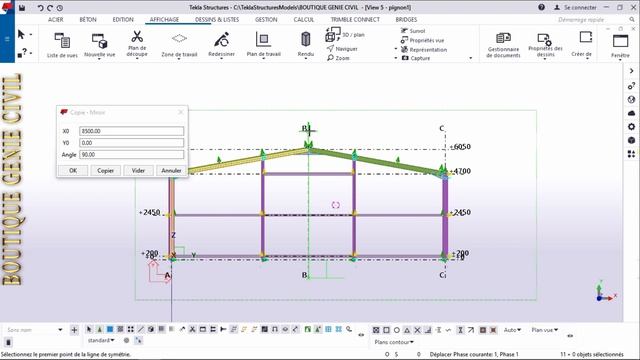Click the redo arrow in title bar
The height and width of the screenshot is (360, 640).
[50, 8]
